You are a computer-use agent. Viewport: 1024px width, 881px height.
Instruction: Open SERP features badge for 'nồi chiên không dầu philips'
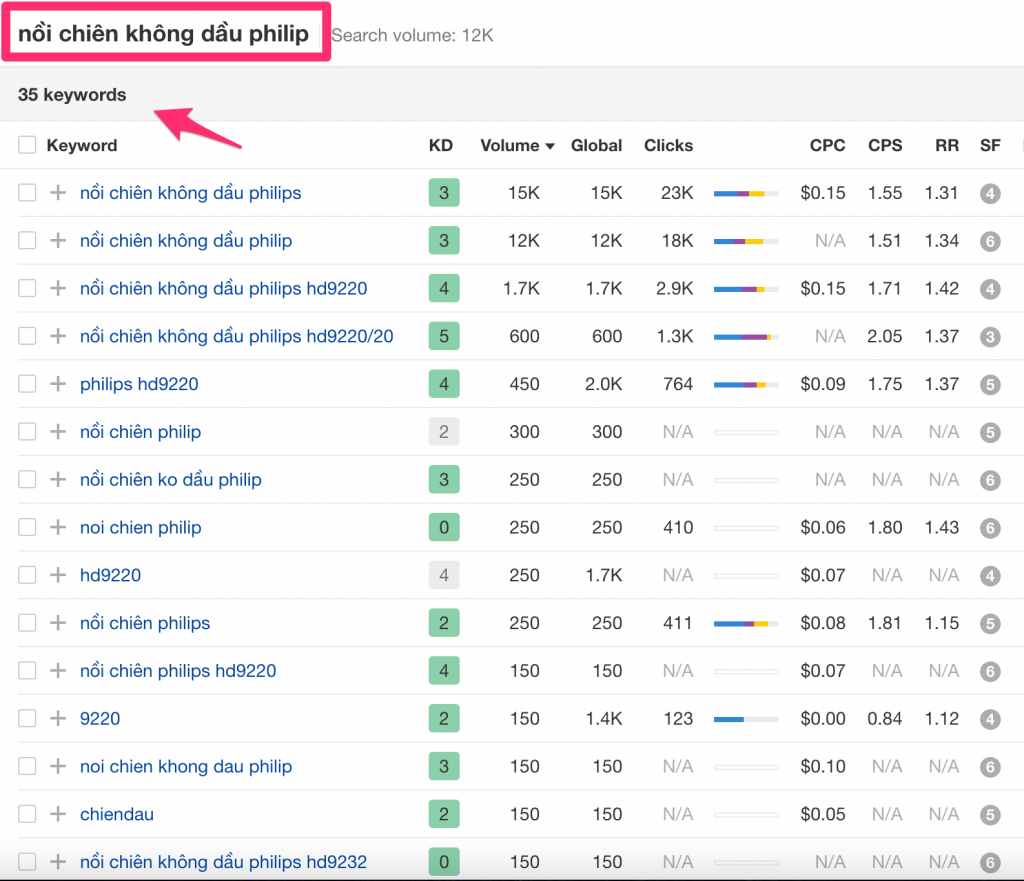tap(990, 193)
